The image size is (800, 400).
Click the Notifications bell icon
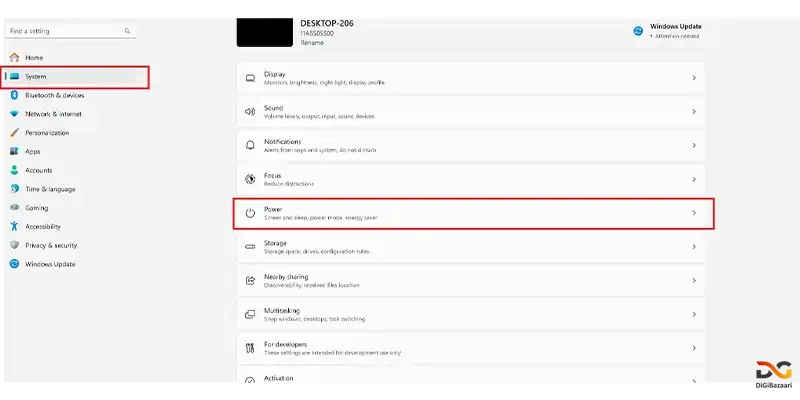(x=250, y=145)
